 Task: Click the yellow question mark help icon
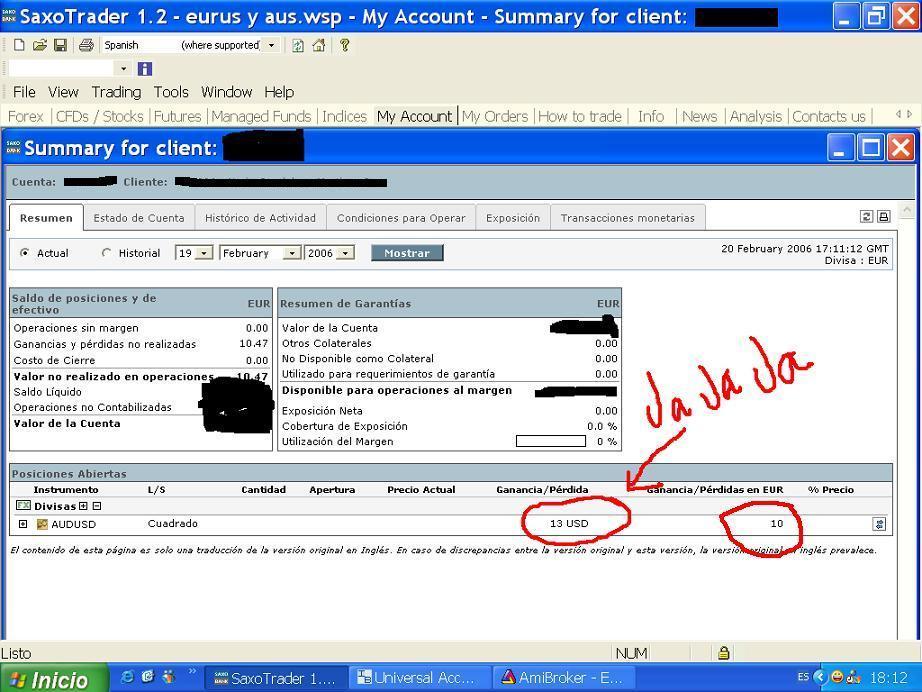345,45
